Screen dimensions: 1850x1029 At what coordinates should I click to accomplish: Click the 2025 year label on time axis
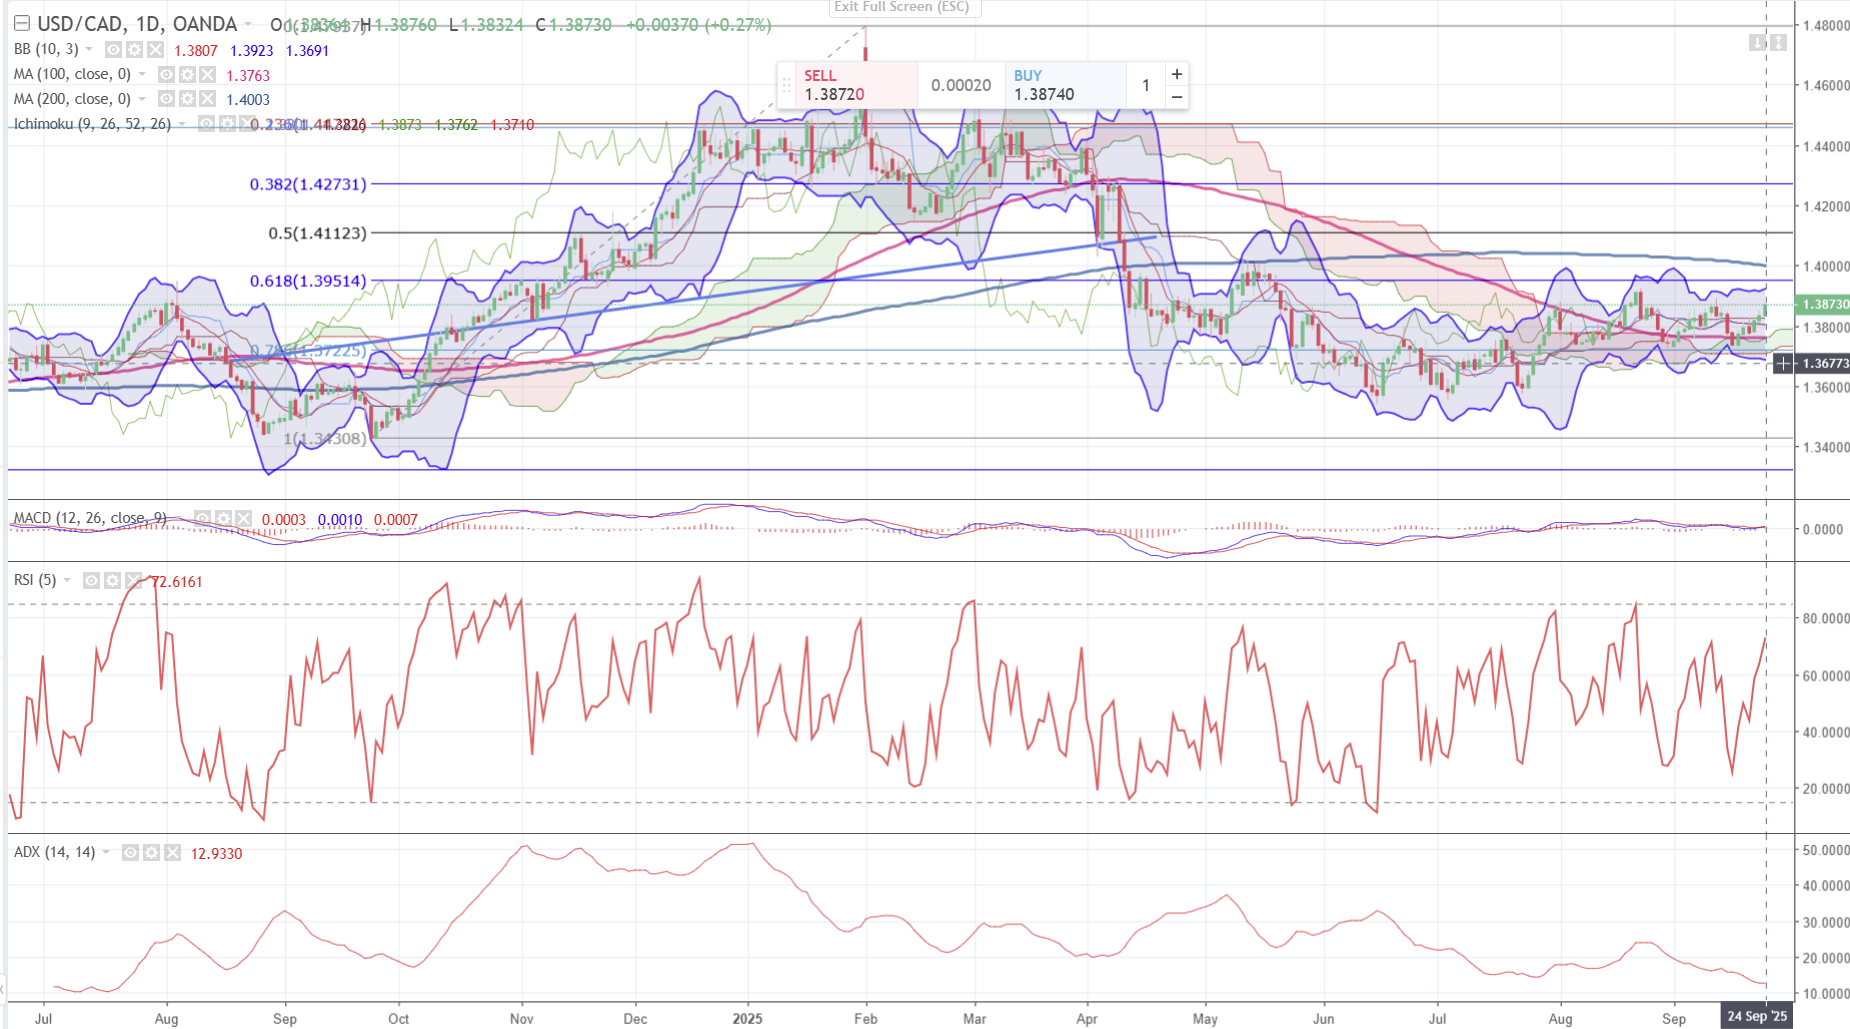pyautogui.click(x=747, y=1018)
